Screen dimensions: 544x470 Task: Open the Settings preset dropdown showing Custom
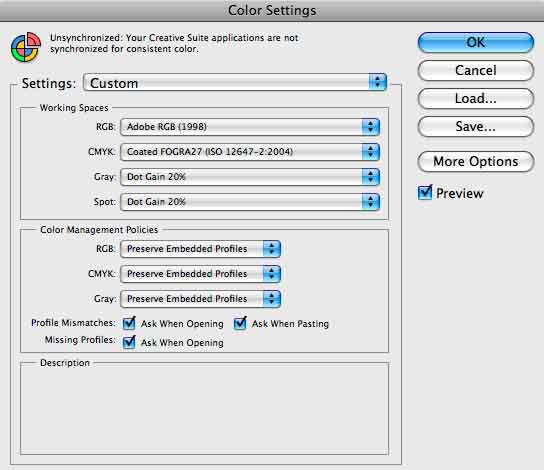tap(235, 83)
